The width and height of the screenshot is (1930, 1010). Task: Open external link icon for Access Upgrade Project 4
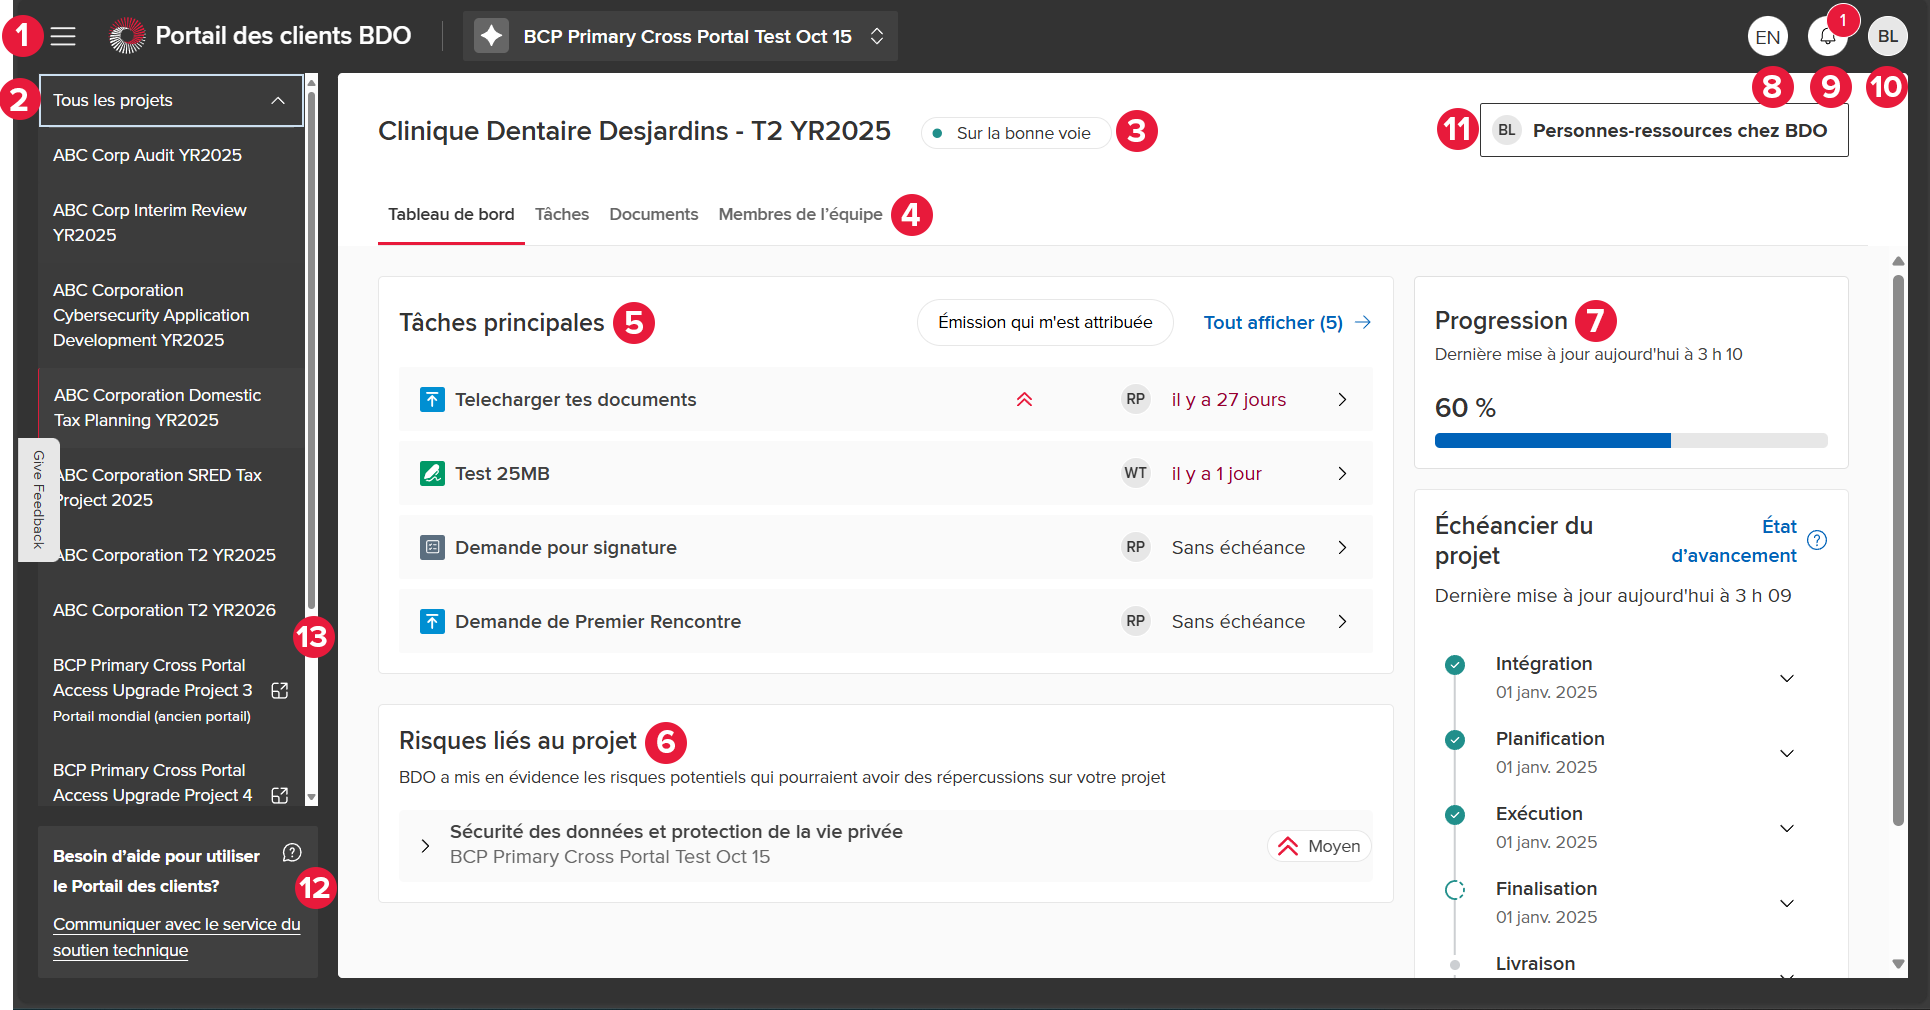(280, 795)
